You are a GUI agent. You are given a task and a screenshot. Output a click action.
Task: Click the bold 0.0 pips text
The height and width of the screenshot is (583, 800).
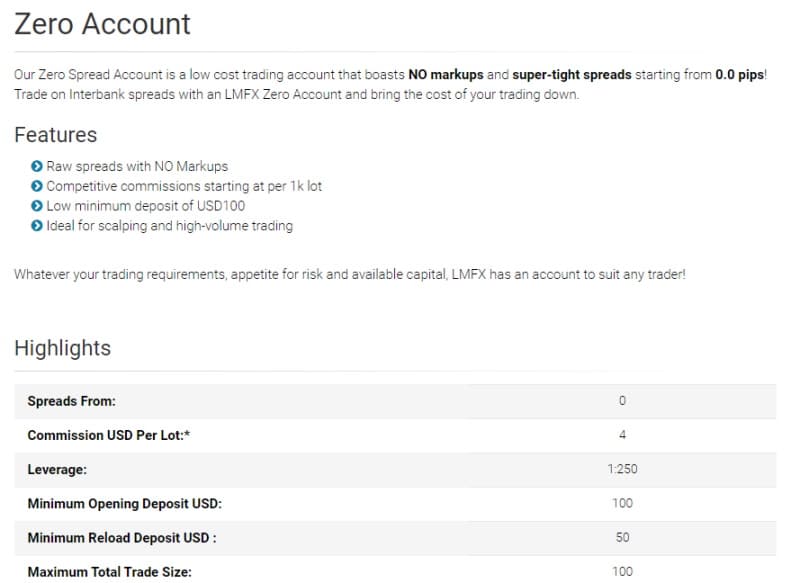point(739,74)
